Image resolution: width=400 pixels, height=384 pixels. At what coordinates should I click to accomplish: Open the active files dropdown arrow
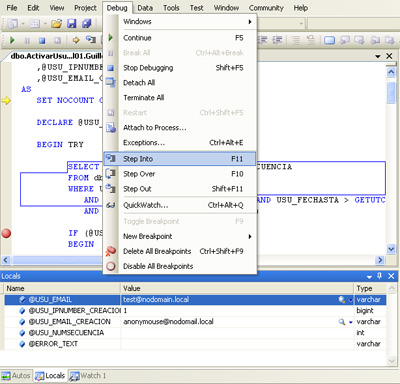[x=378, y=56]
